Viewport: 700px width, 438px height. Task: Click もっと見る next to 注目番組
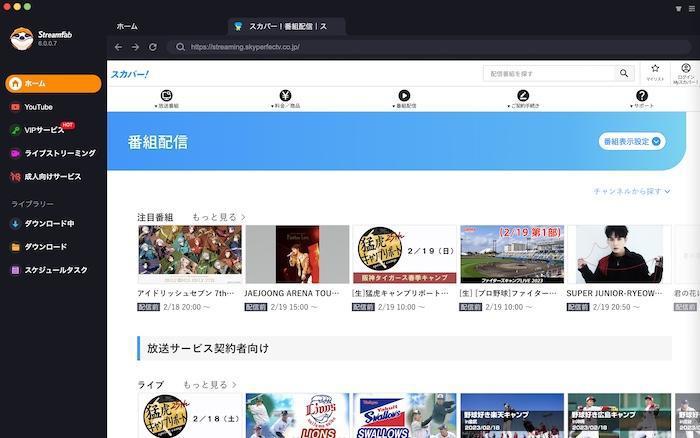[219, 217]
